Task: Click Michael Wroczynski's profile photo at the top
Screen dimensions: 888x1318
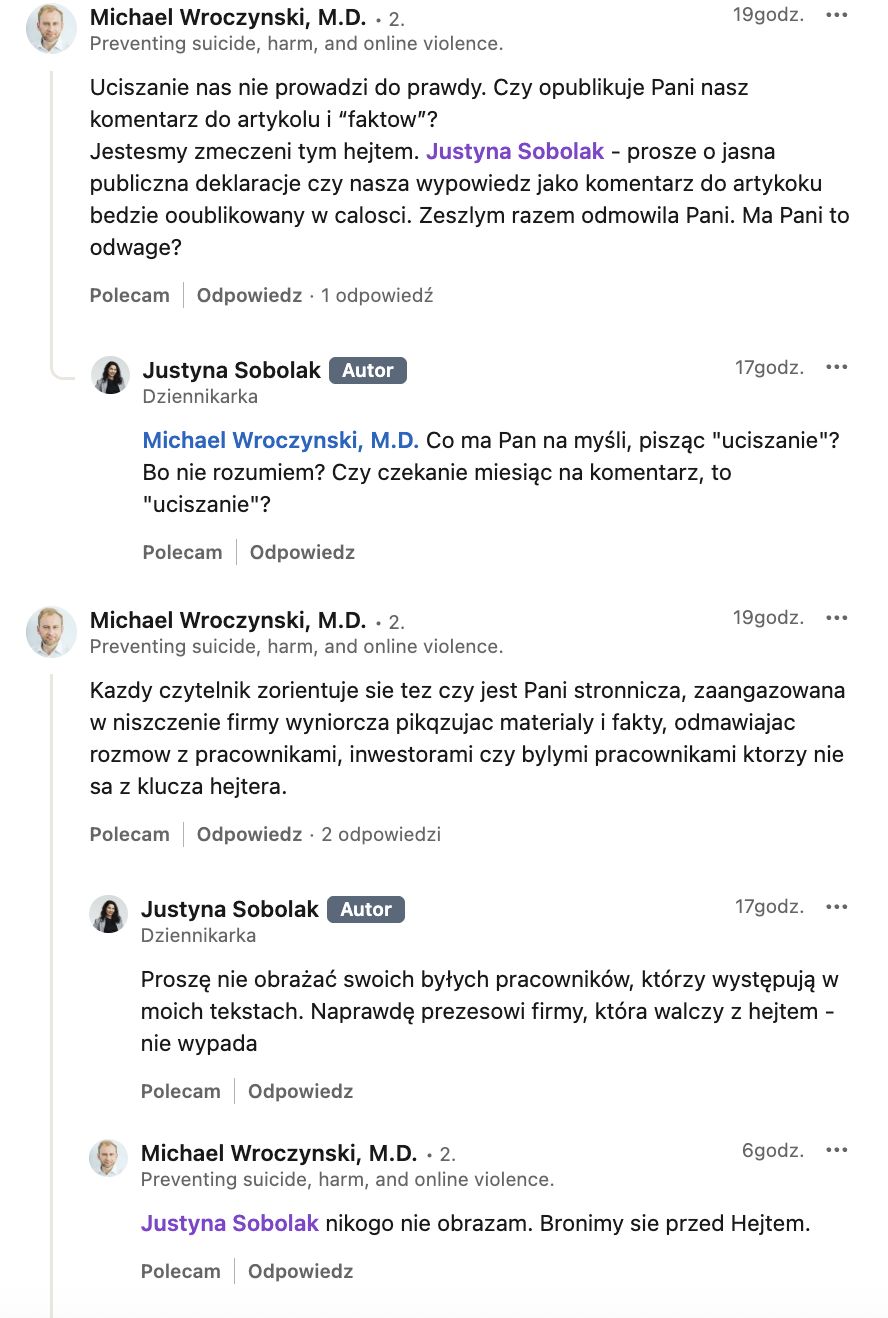Action: pos(50,27)
